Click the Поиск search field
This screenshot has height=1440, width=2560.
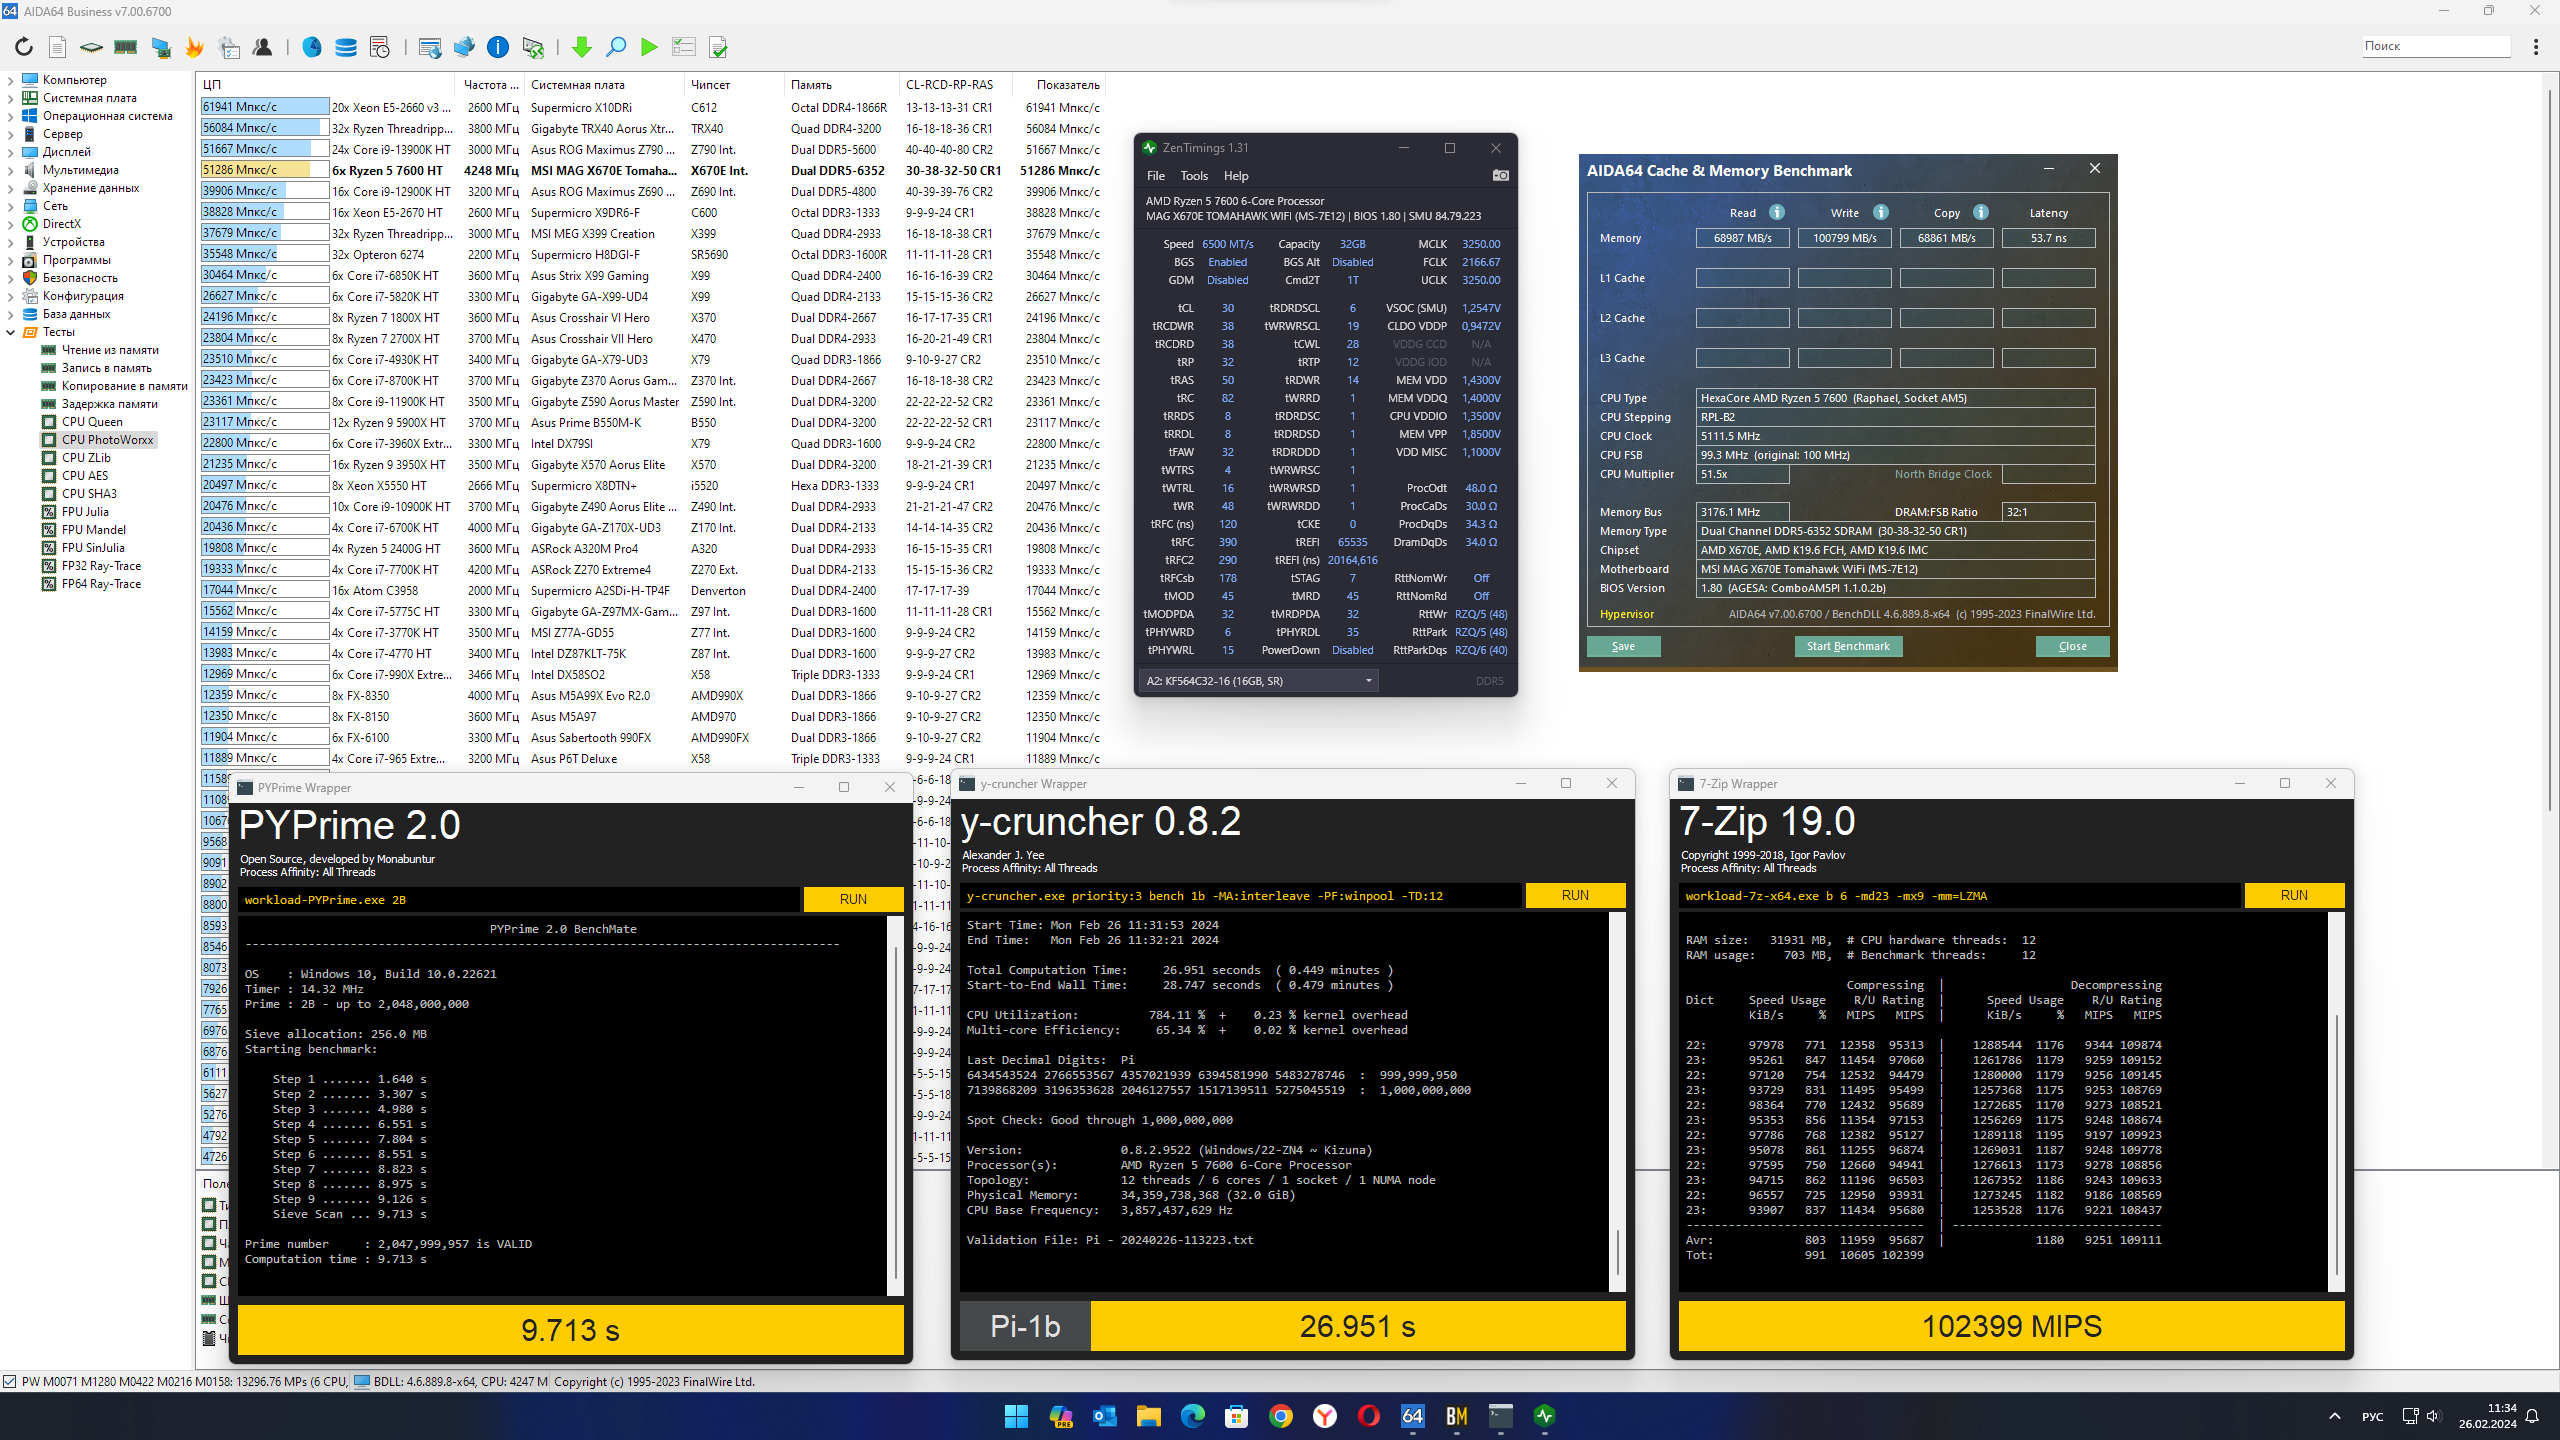[2435, 46]
